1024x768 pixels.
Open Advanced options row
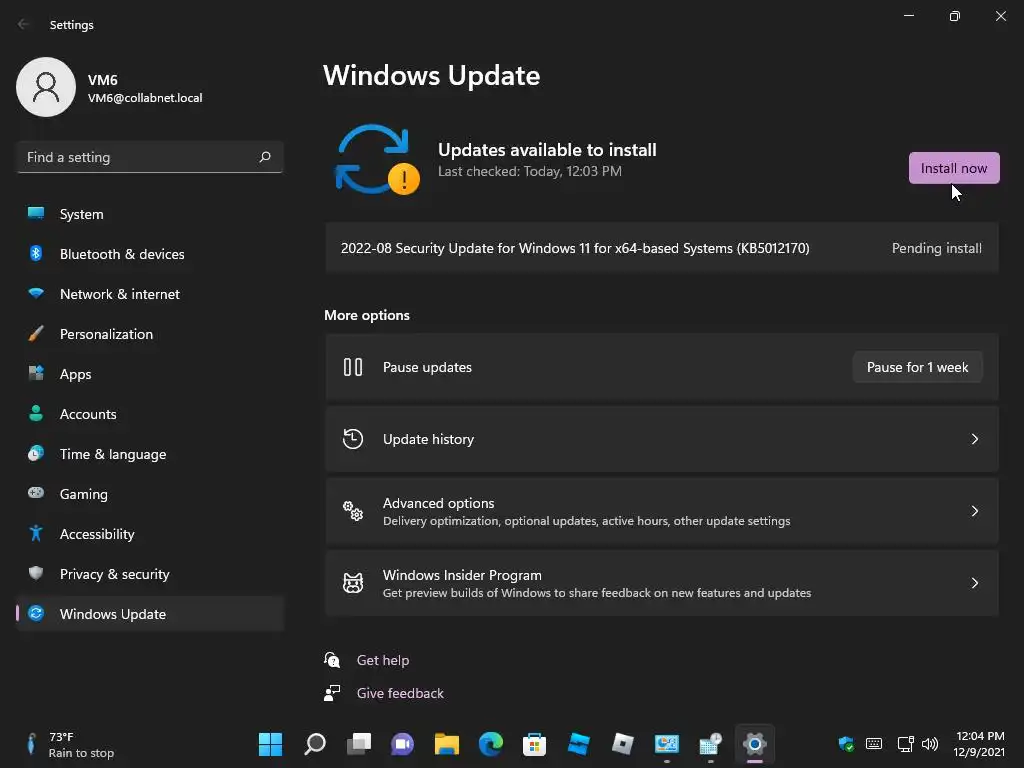pos(662,511)
